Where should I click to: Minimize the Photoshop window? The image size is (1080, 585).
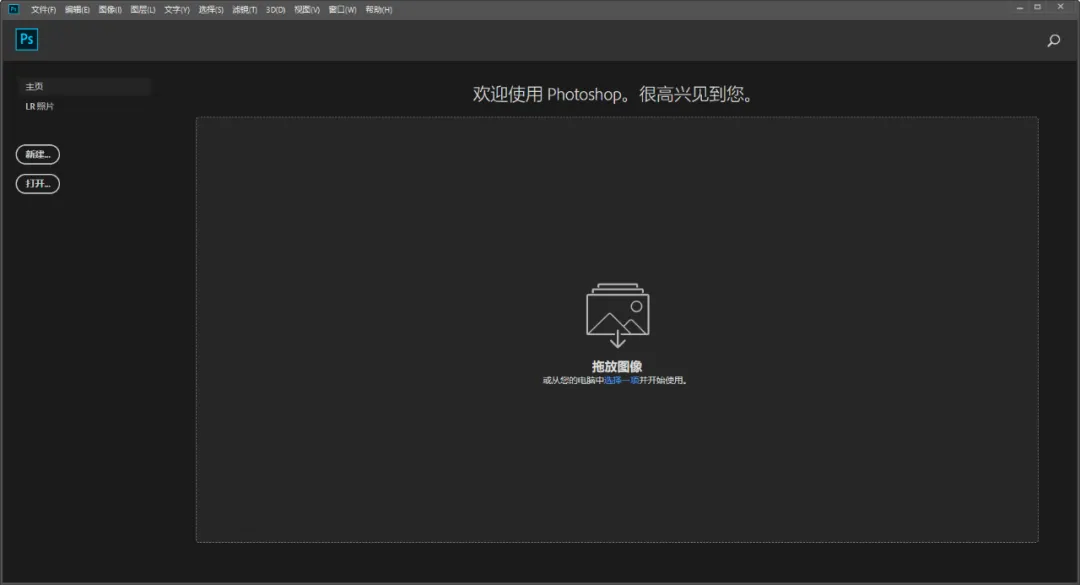pyautogui.click(x=1019, y=8)
